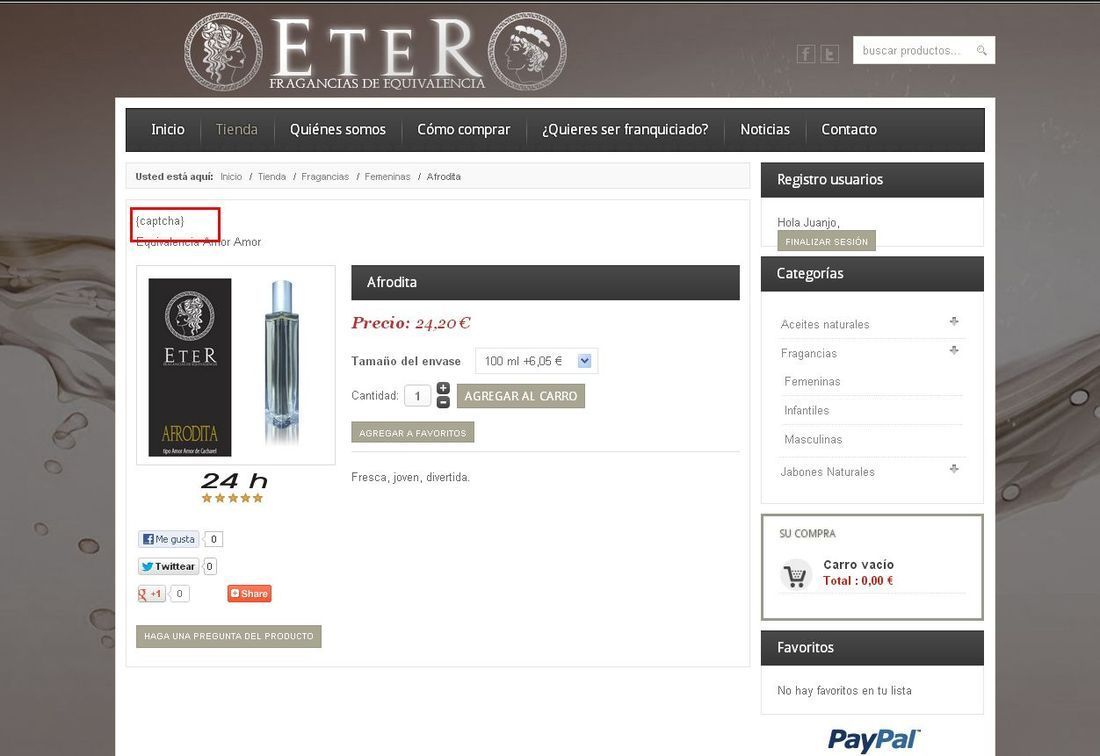Expand the Aceites naturales category
This screenshot has width=1100, height=756.
tap(953, 321)
